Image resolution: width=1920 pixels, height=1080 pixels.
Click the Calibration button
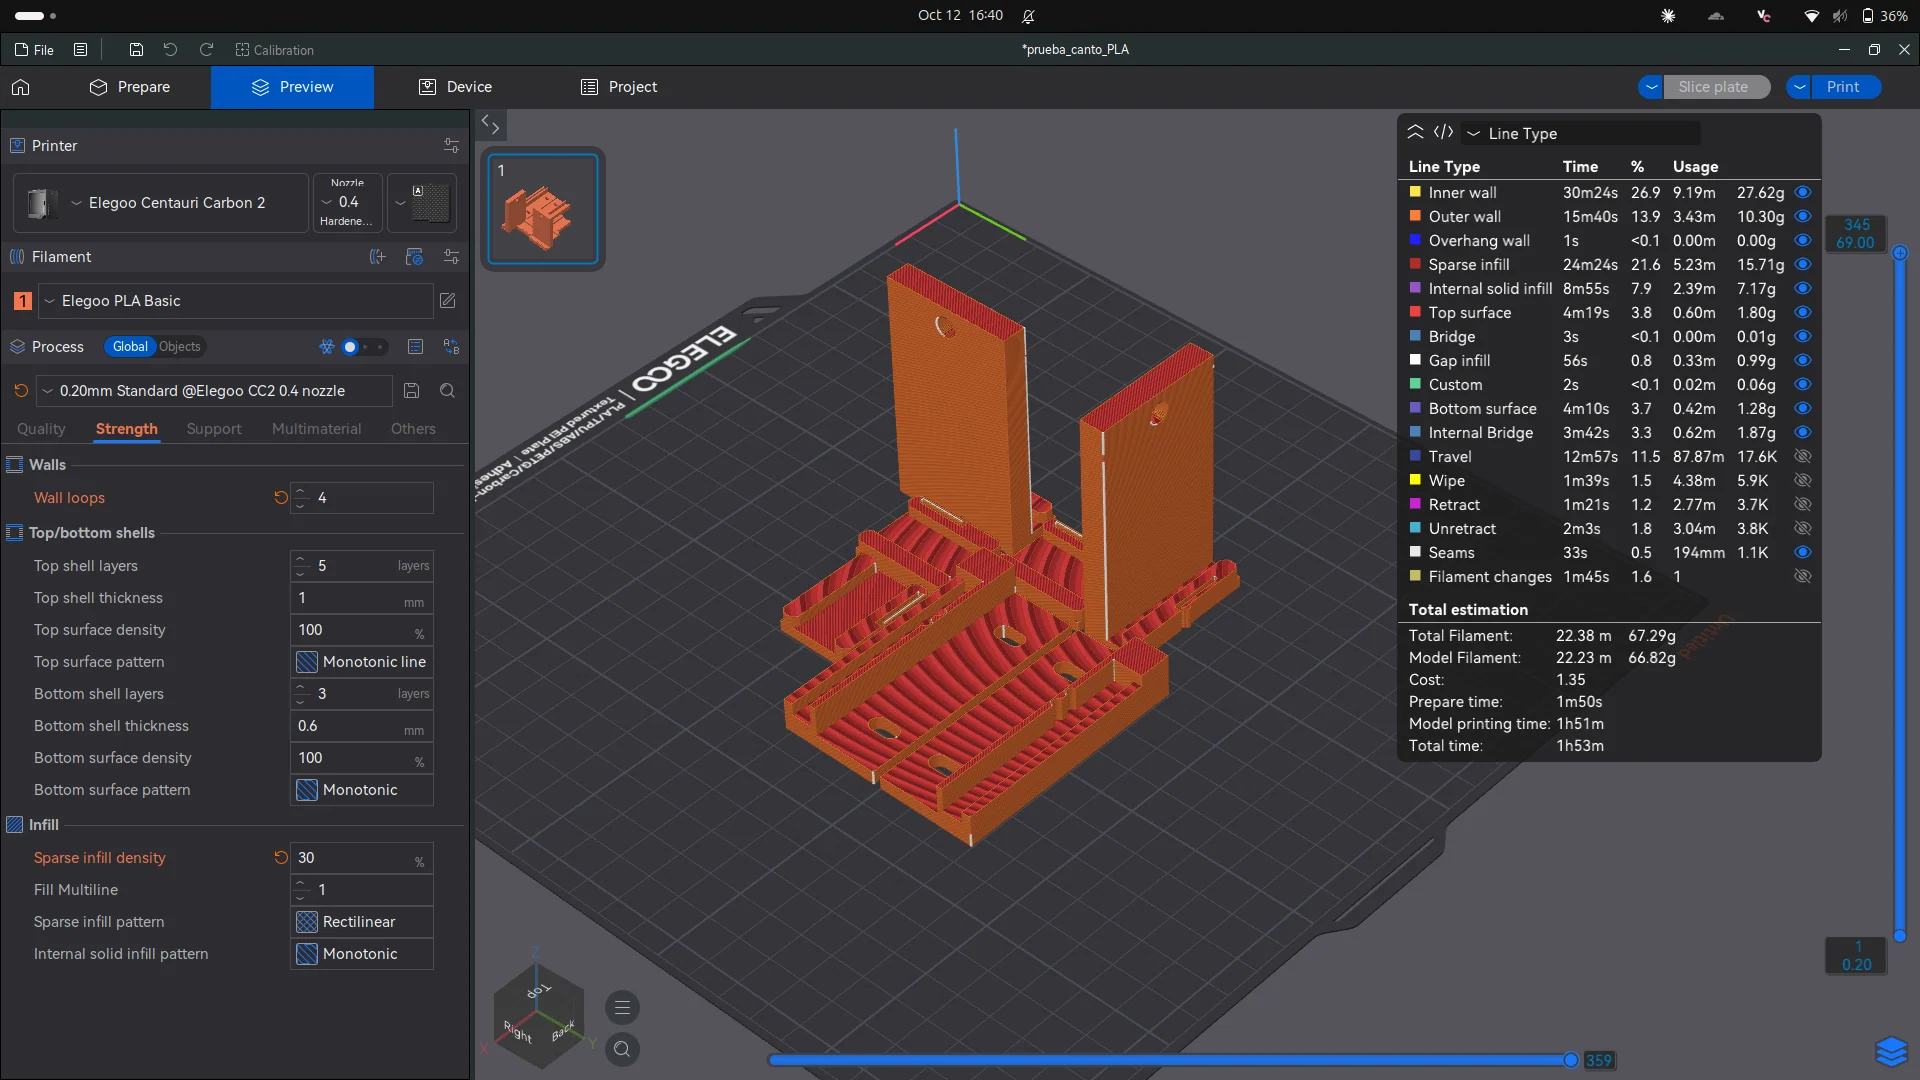[x=274, y=50]
